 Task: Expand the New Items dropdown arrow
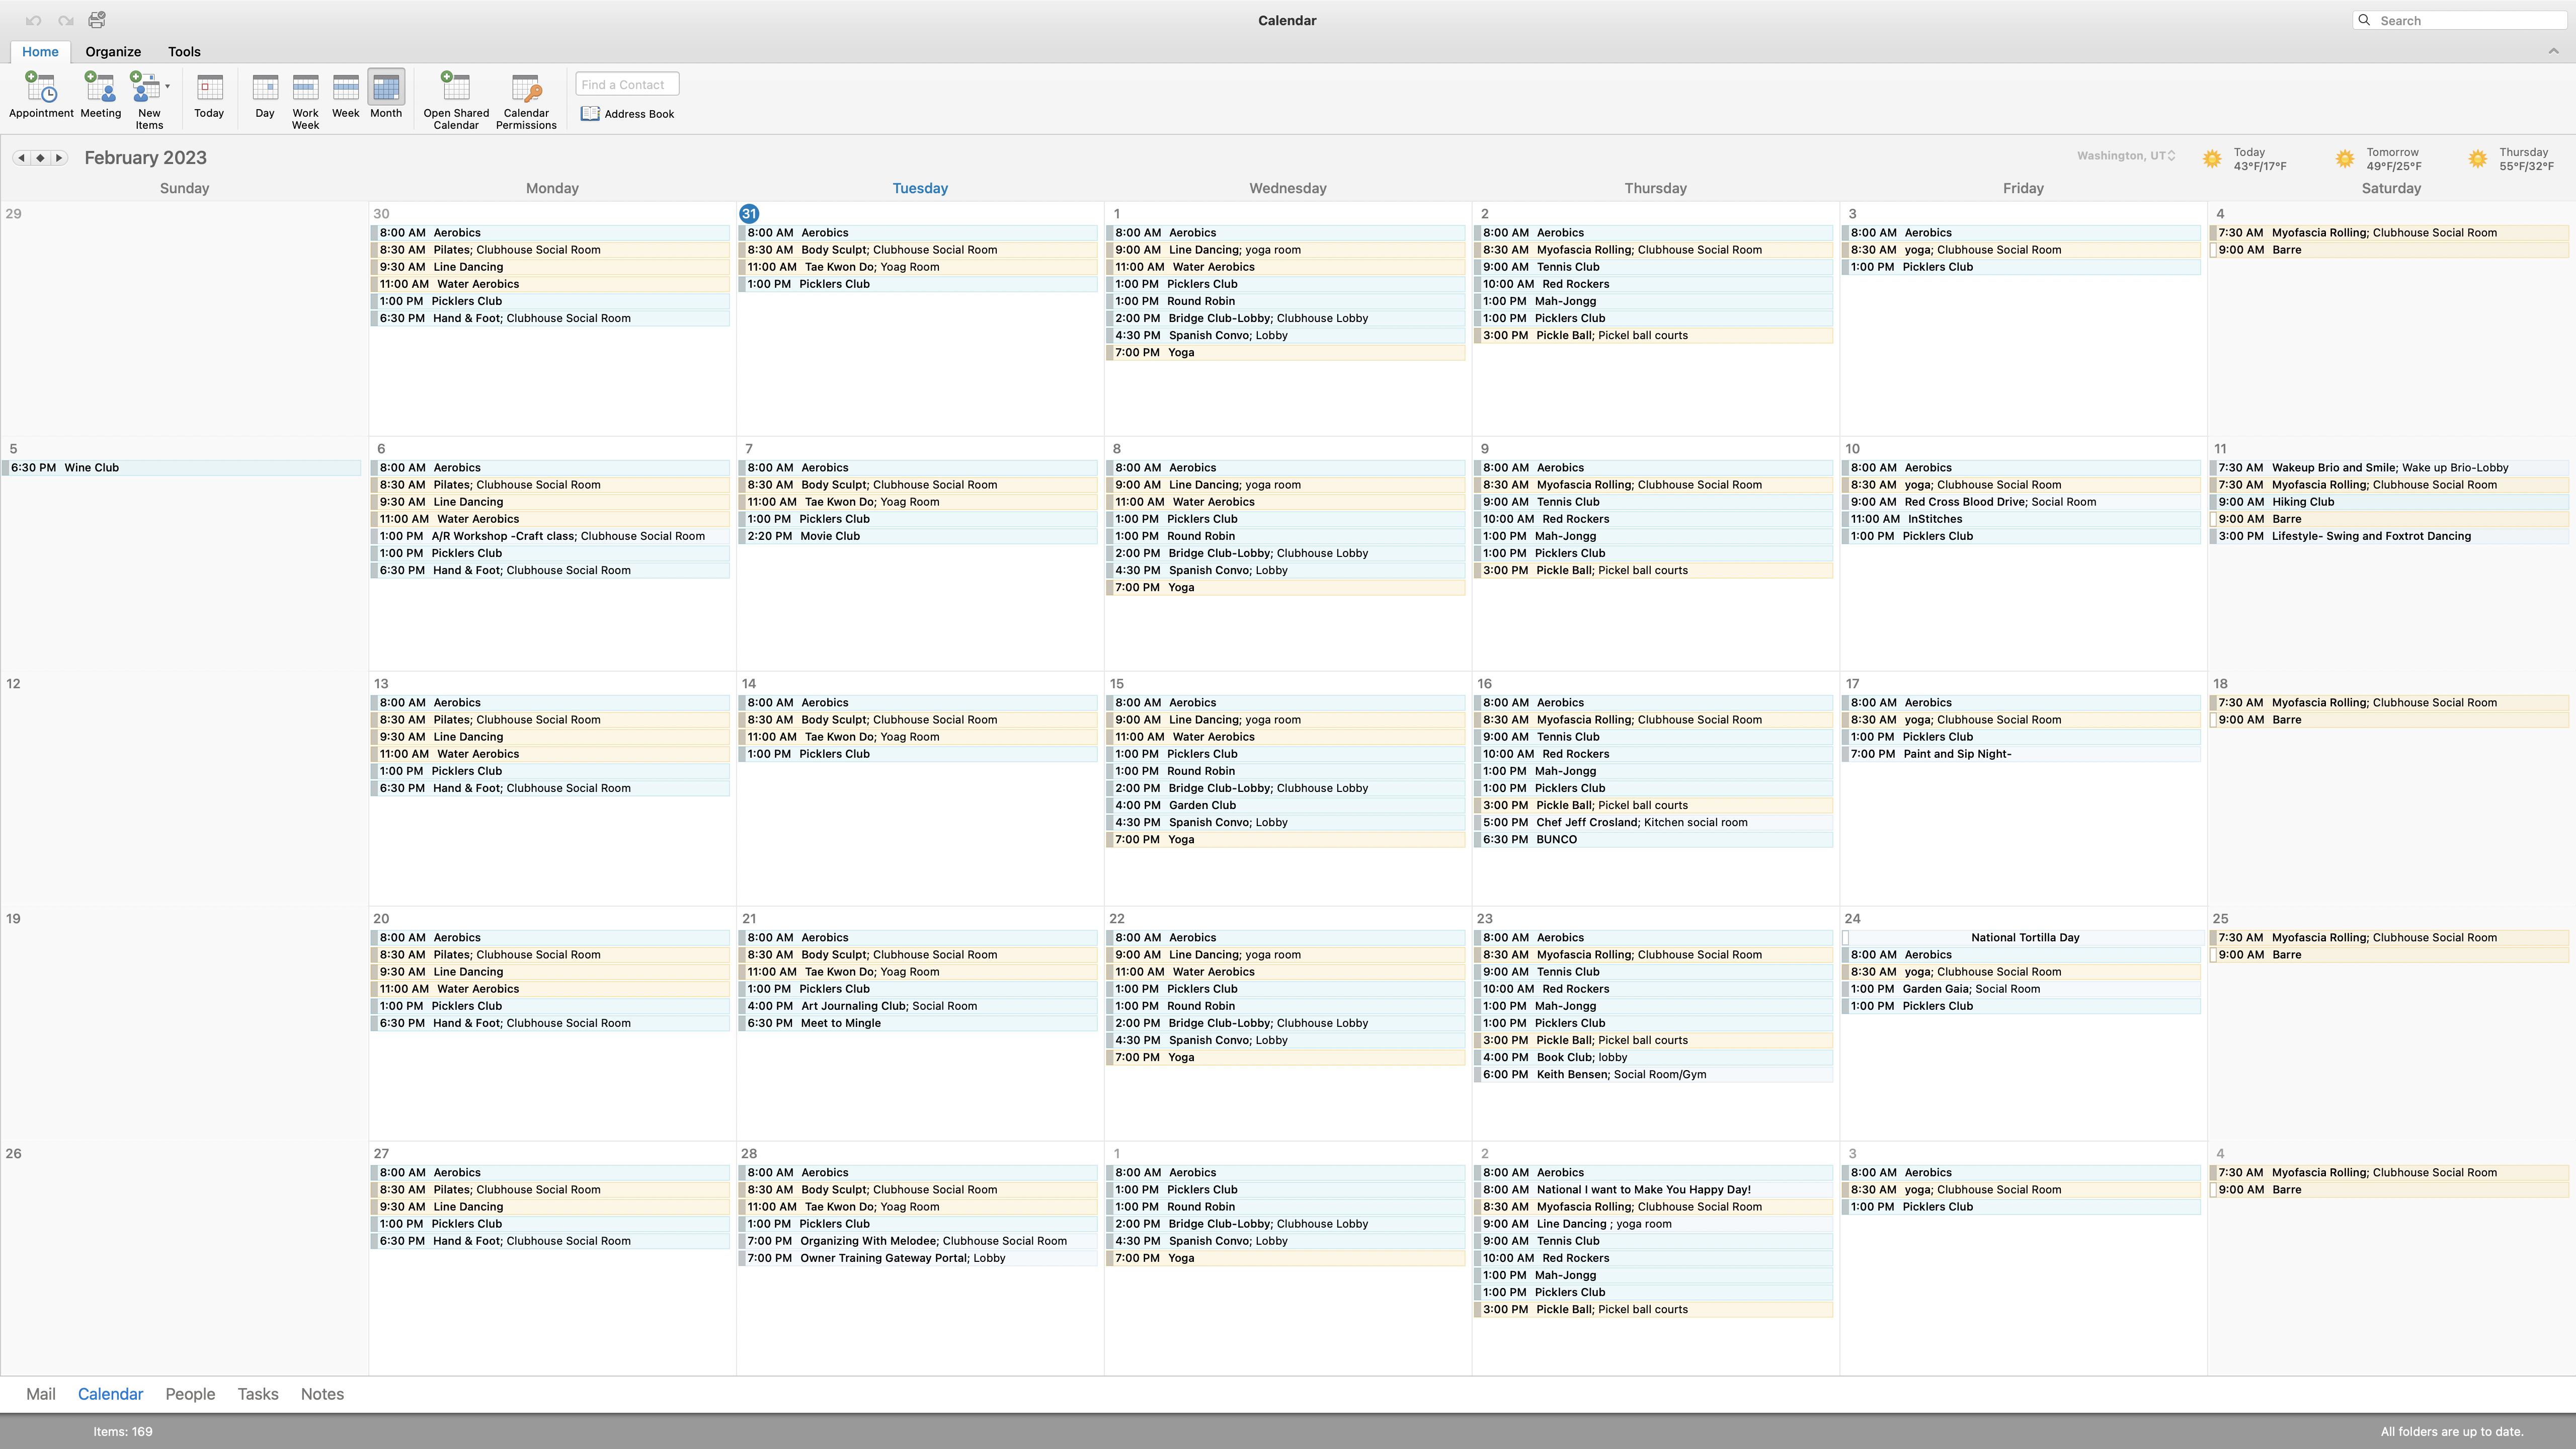click(167, 86)
